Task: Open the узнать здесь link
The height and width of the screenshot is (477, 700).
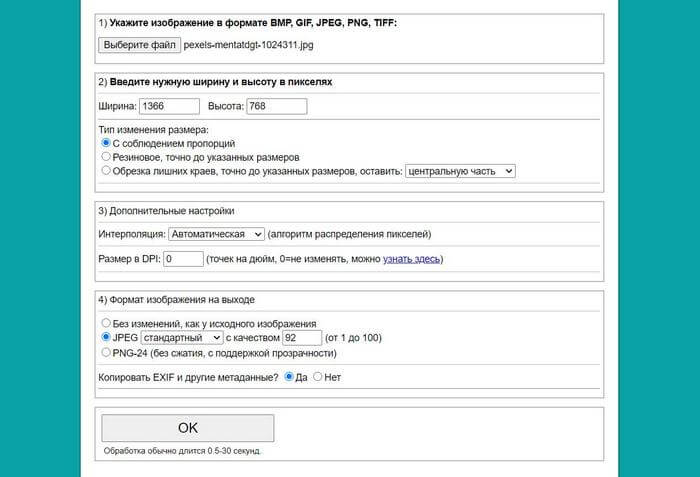Action: (411, 260)
